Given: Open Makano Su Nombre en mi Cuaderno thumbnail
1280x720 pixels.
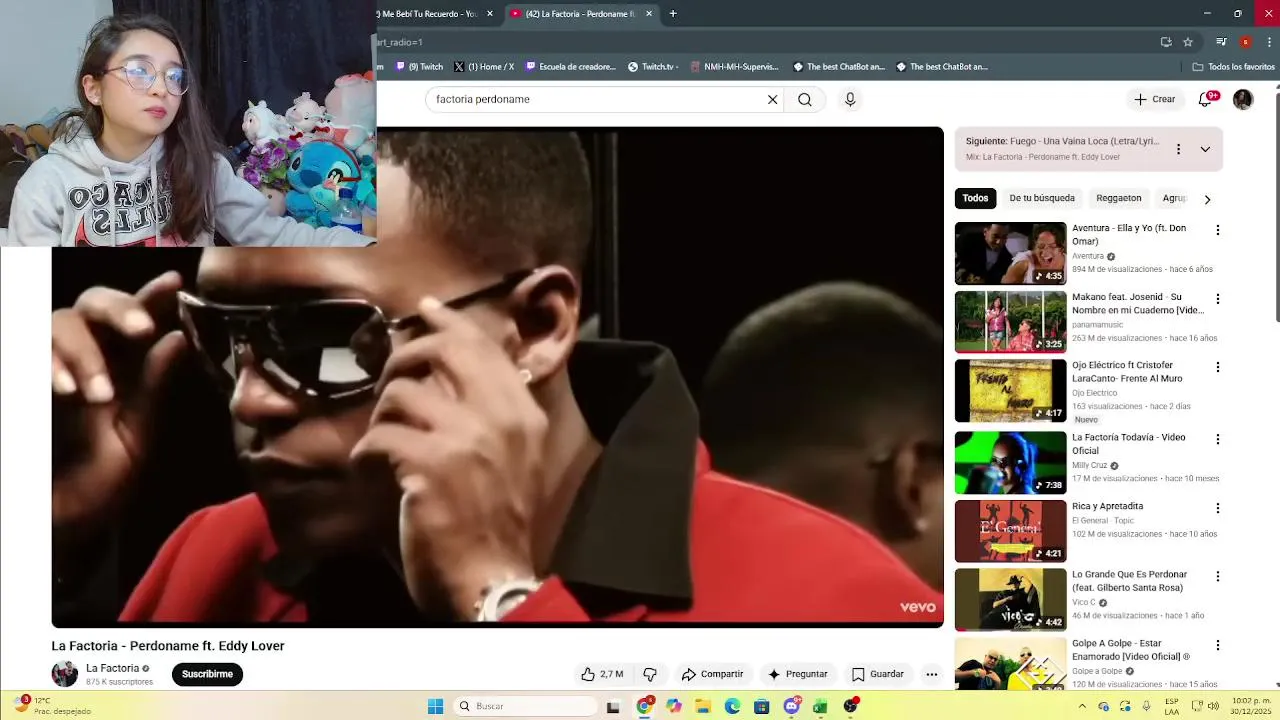Looking at the screenshot, I should point(1010,322).
